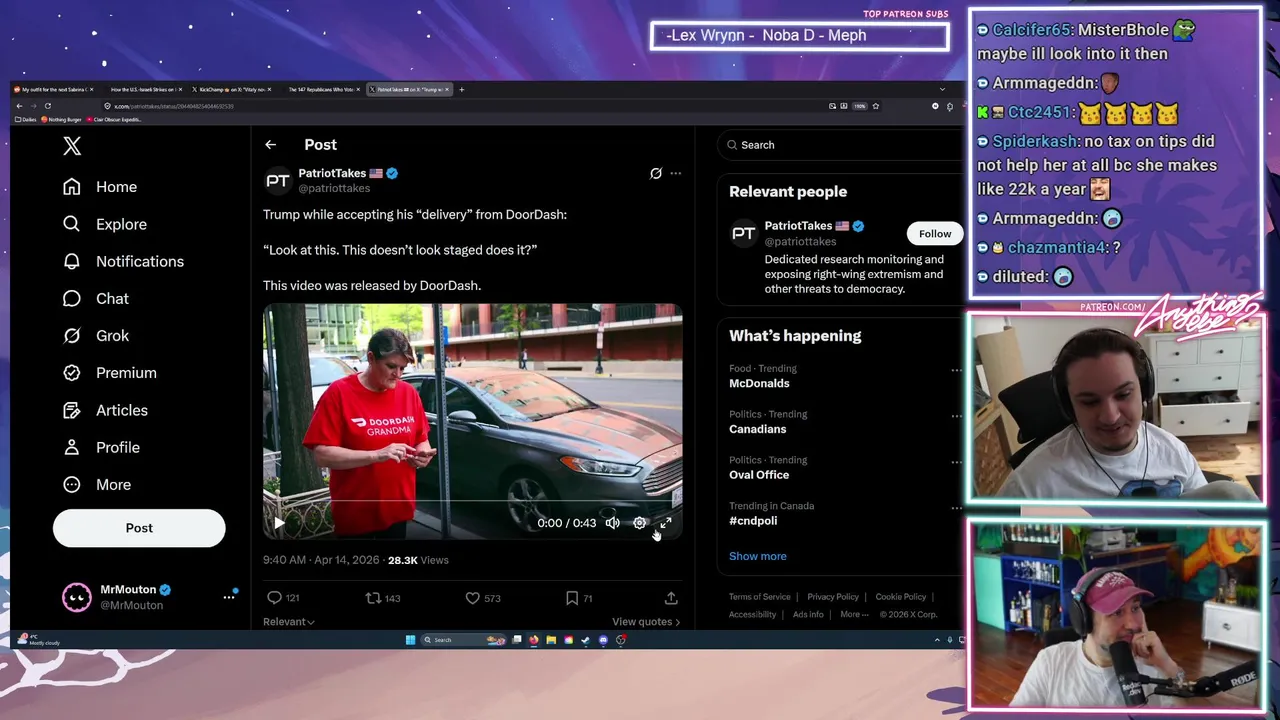The image size is (1280, 720).
Task: Open View quotes link
Action: coord(646,622)
